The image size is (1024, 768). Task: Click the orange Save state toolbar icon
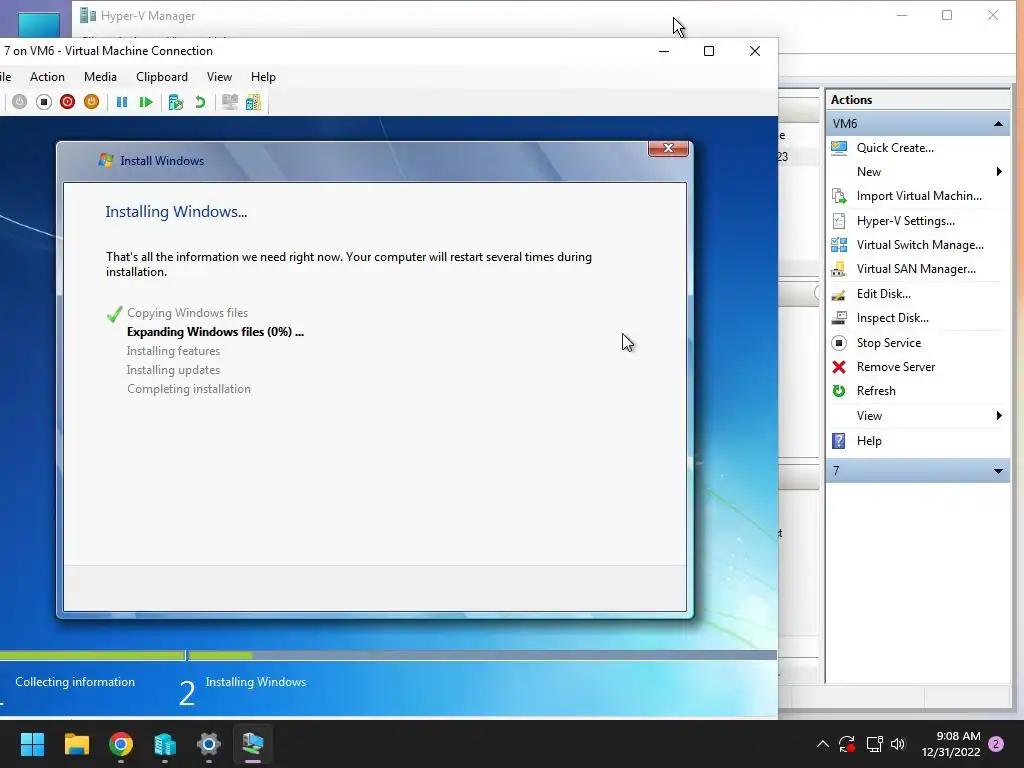click(91, 102)
